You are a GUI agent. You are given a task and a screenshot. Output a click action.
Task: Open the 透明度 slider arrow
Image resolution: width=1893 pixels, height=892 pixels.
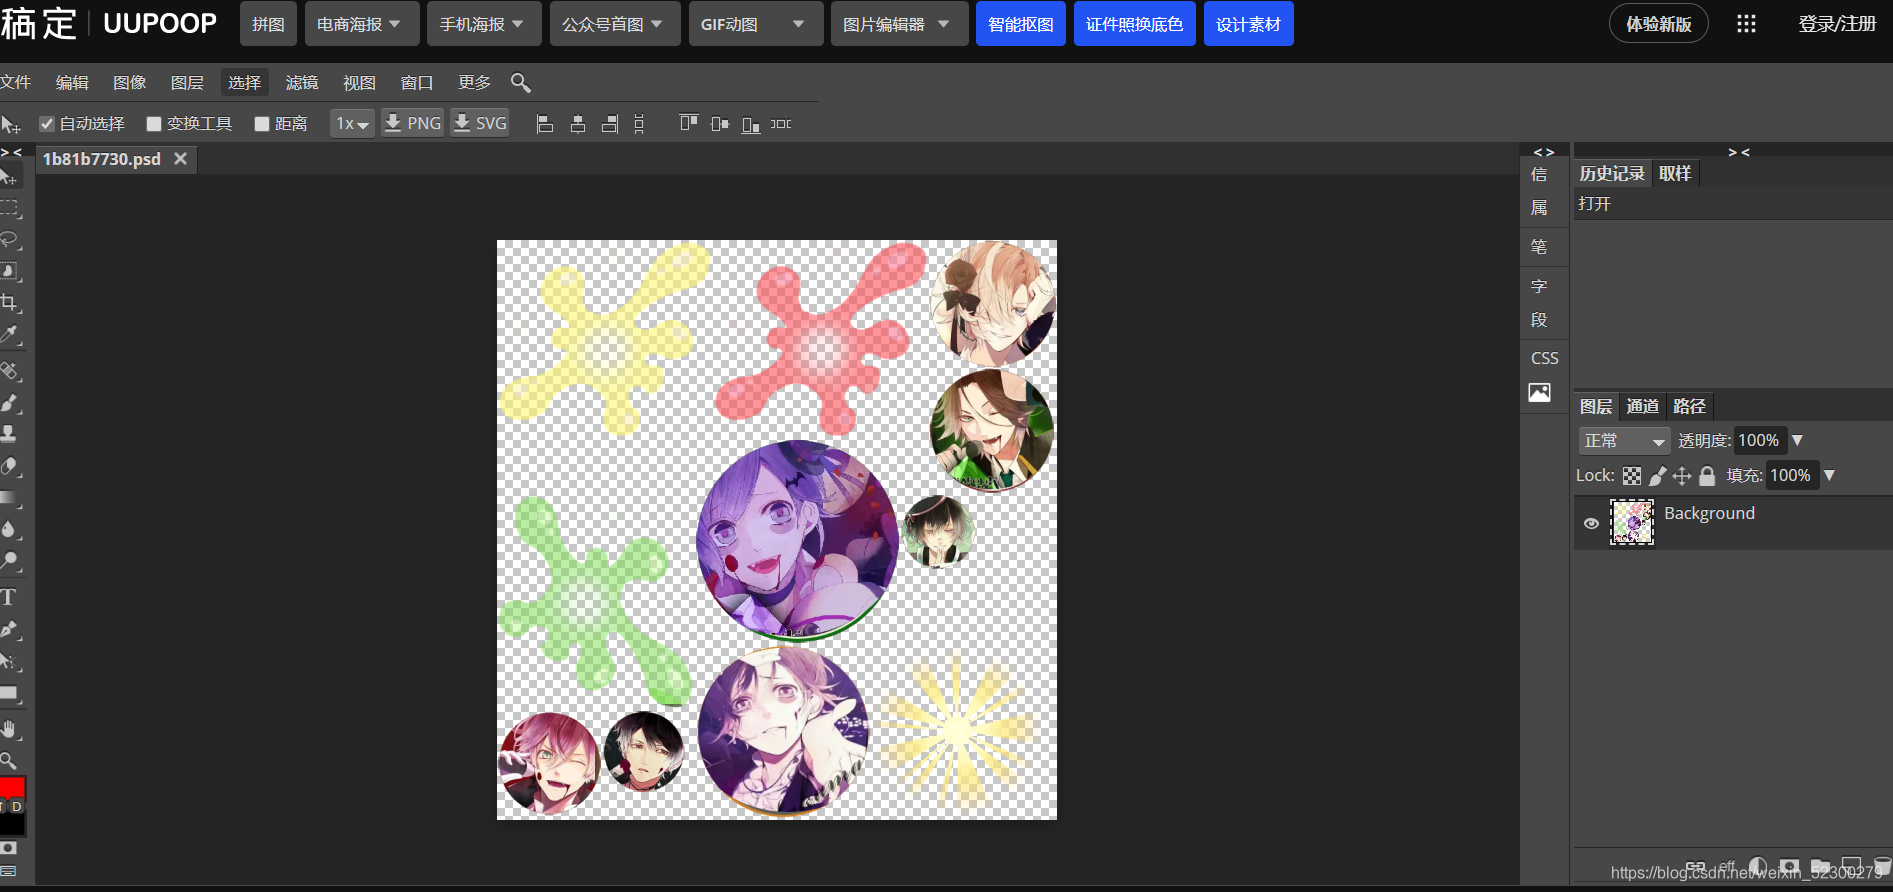(x=1797, y=441)
